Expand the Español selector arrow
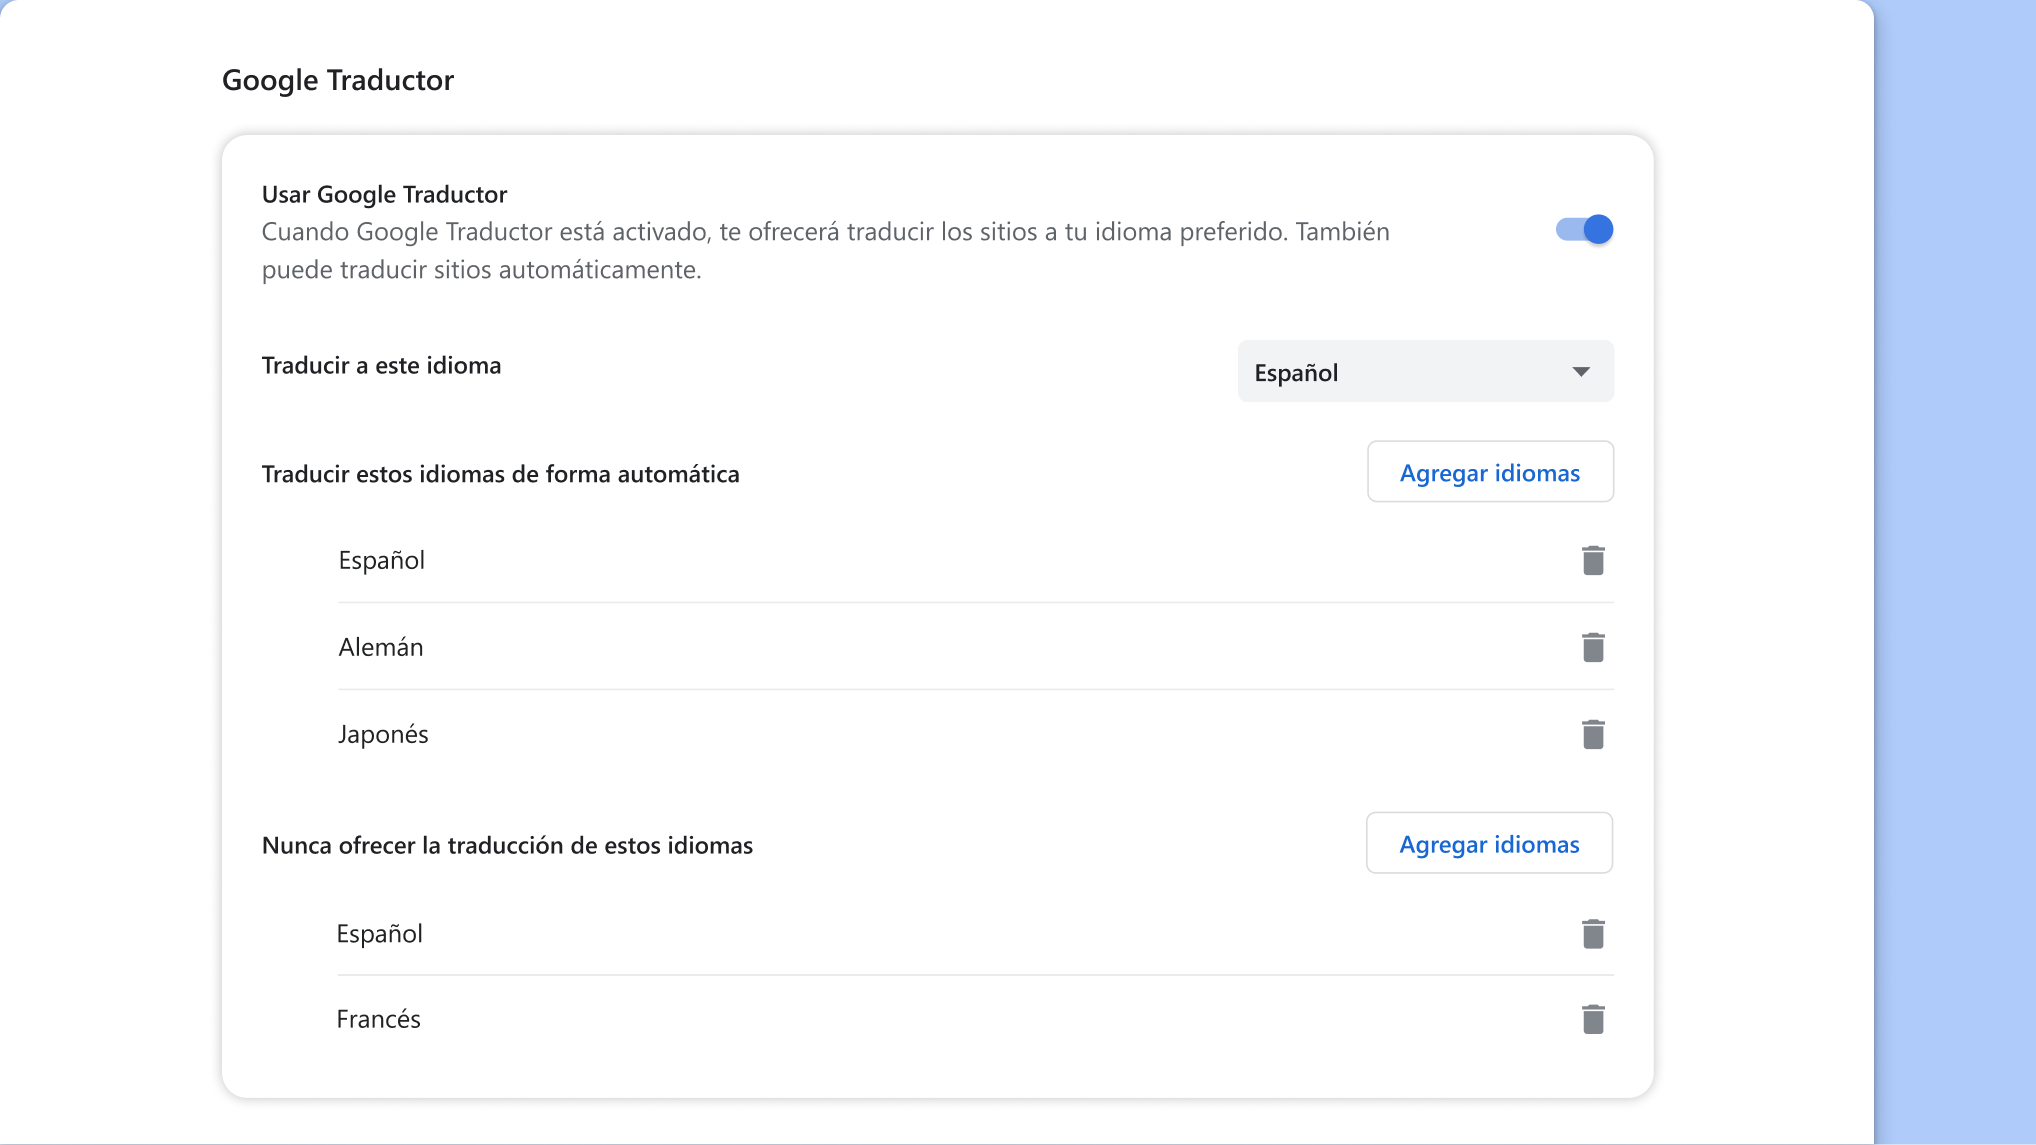This screenshot has height=1145, width=2036. 1581,371
